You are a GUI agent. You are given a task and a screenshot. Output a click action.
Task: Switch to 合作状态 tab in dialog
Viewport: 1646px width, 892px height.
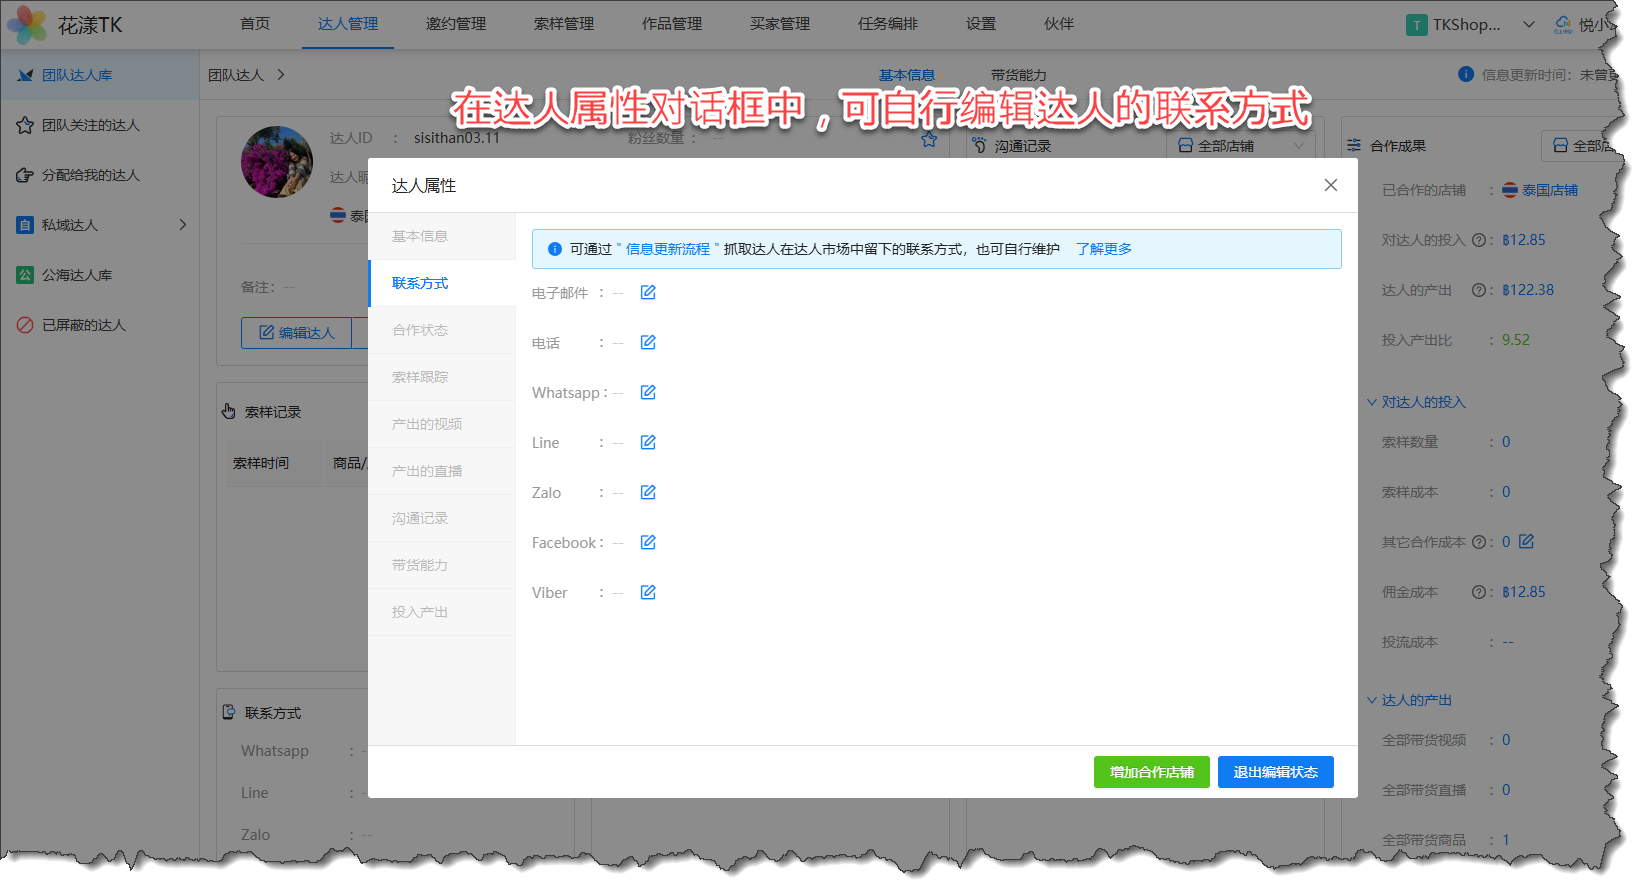pyautogui.click(x=420, y=330)
